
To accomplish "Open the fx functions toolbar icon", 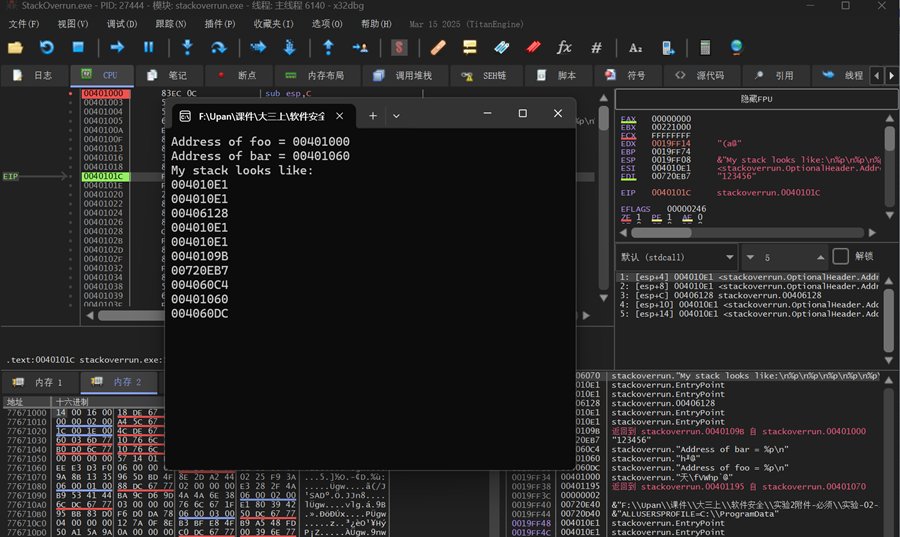I will coord(564,47).
